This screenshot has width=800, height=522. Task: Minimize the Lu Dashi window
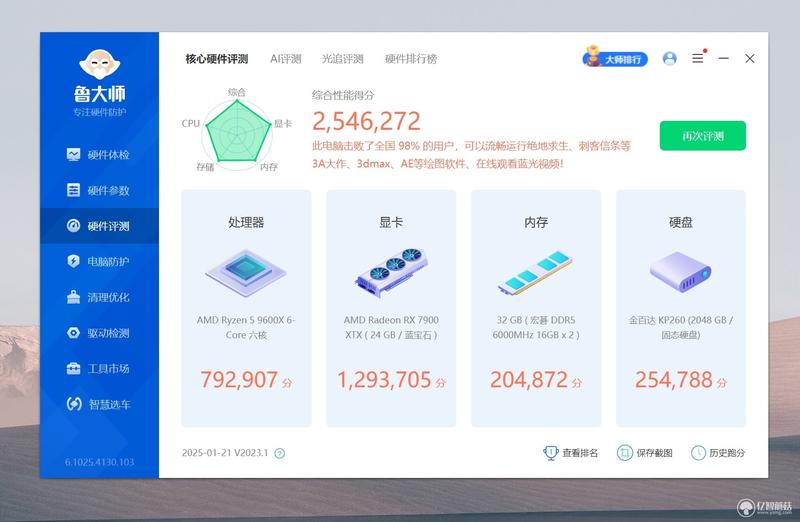tap(723, 58)
